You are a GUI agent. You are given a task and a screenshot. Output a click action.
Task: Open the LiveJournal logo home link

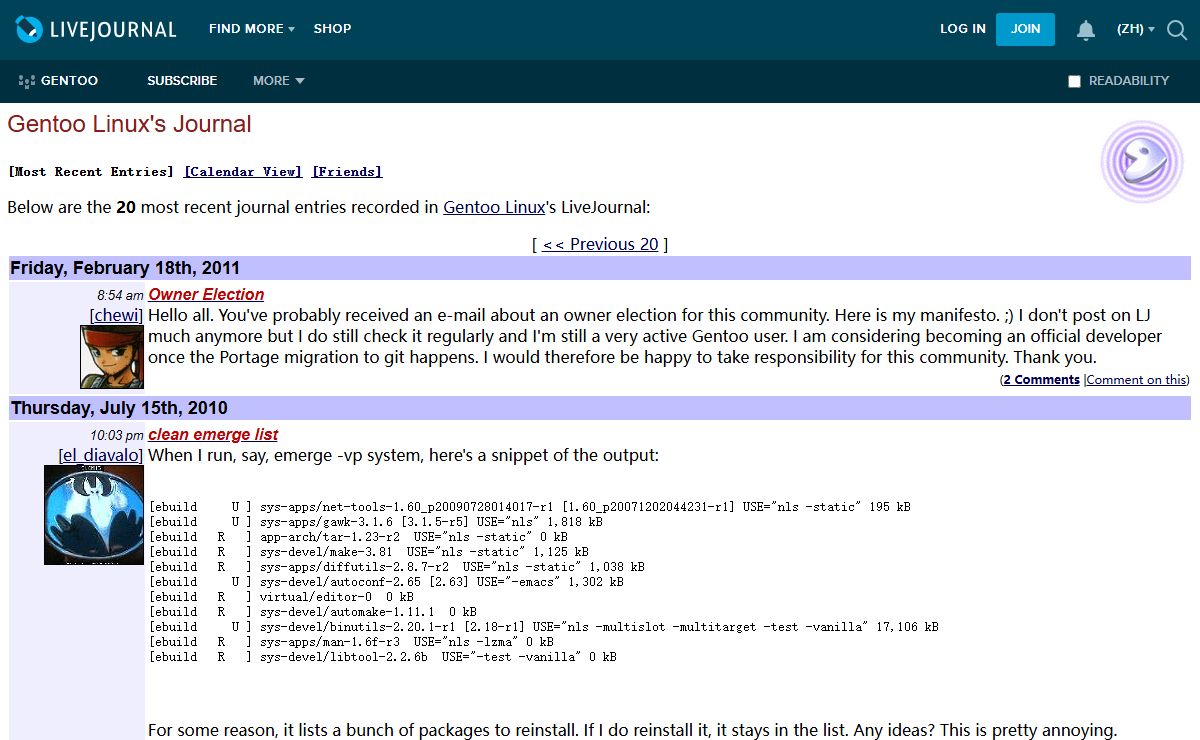(x=96, y=29)
